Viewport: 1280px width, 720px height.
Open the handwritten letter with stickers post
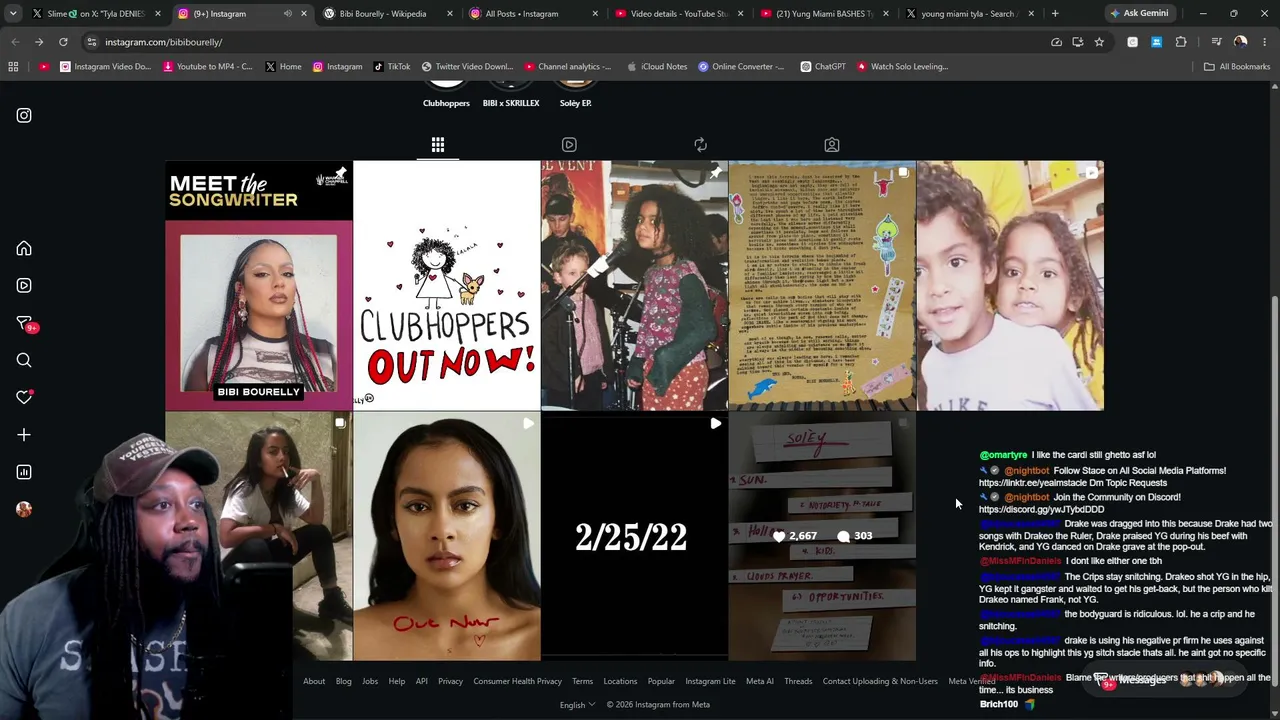tap(822, 285)
